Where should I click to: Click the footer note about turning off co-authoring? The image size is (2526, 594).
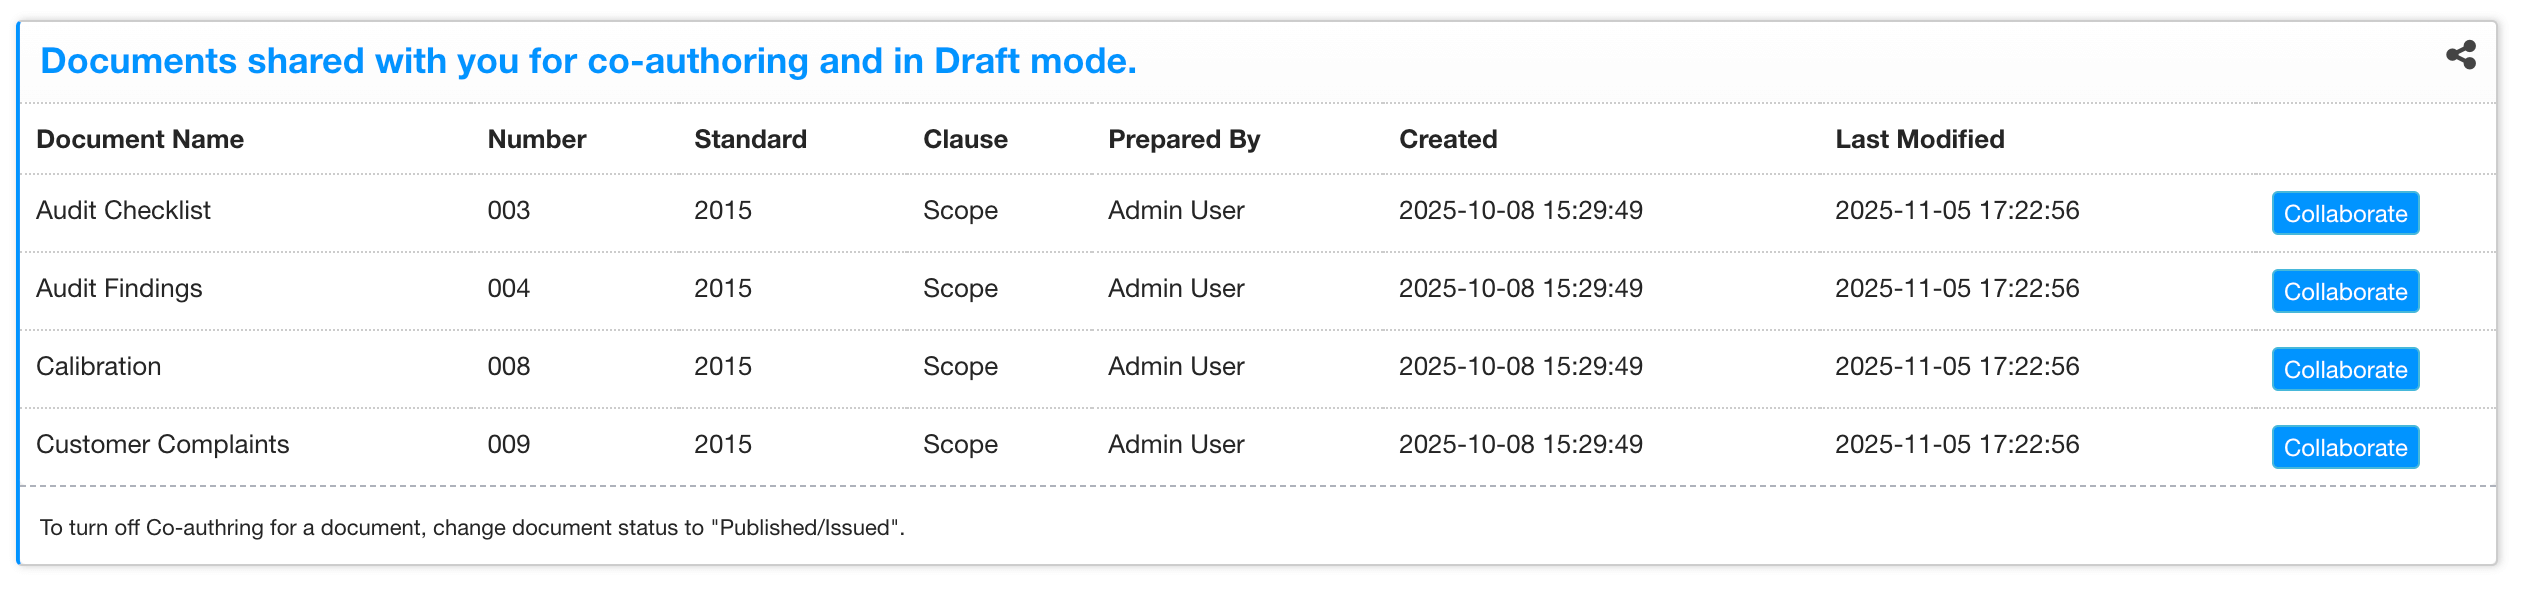(x=472, y=527)
